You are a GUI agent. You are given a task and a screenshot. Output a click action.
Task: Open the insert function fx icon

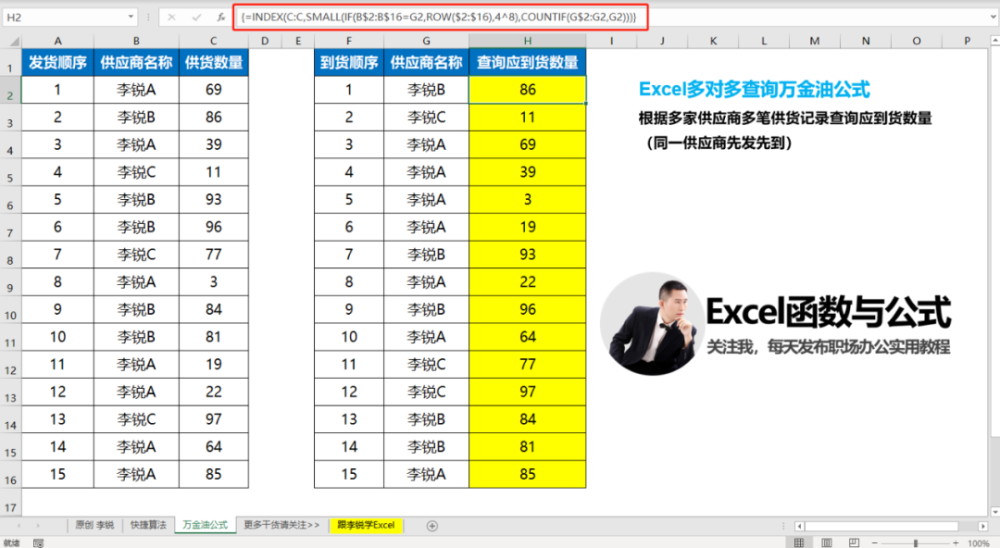pyautogui.click(x=221, y=17)
